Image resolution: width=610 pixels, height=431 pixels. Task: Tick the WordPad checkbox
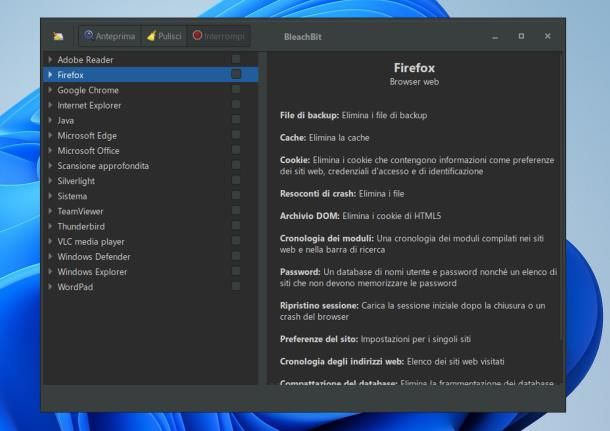point(236,287)
